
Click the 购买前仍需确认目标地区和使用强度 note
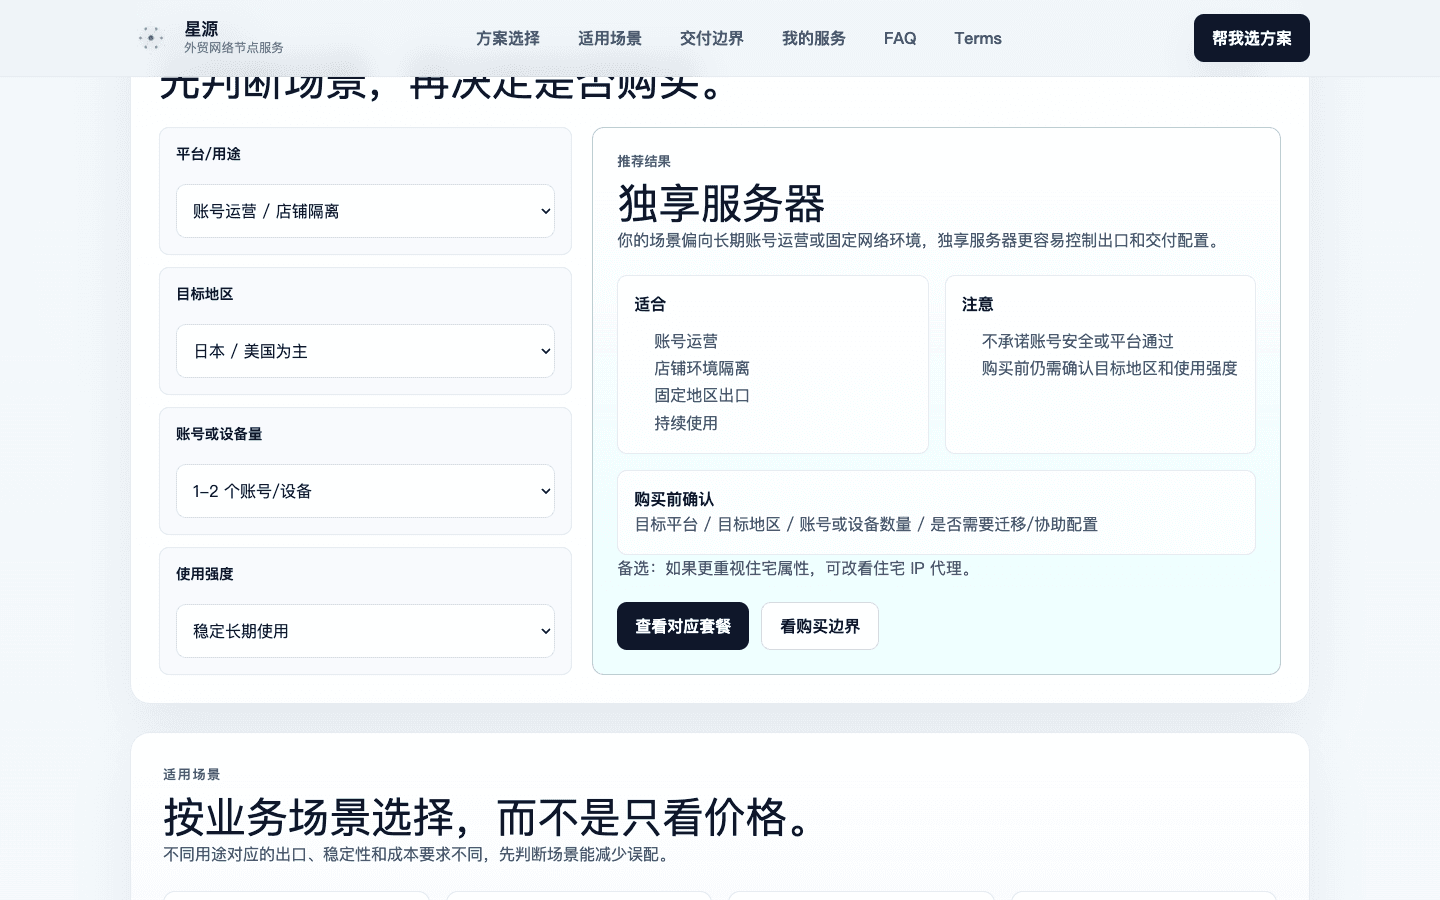point(1110,368)
